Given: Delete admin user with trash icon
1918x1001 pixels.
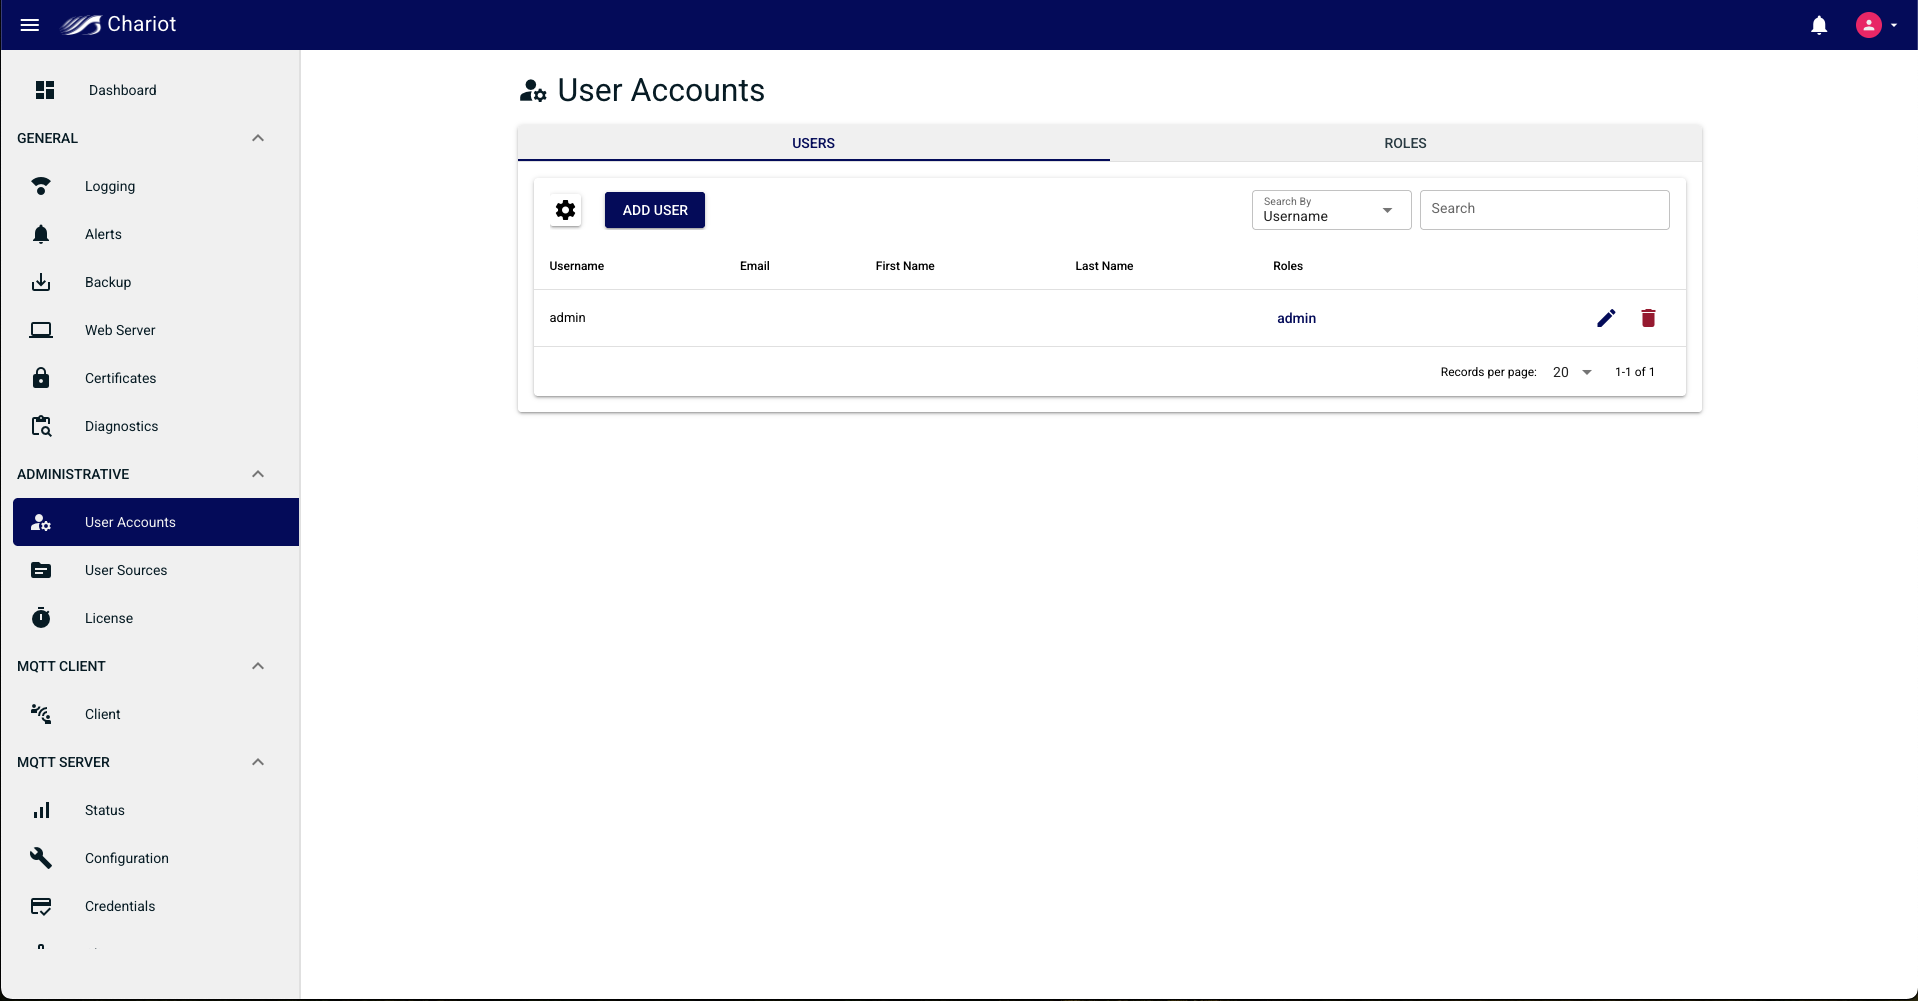Looking at the screenshot, I should (x=1648, y=318).
